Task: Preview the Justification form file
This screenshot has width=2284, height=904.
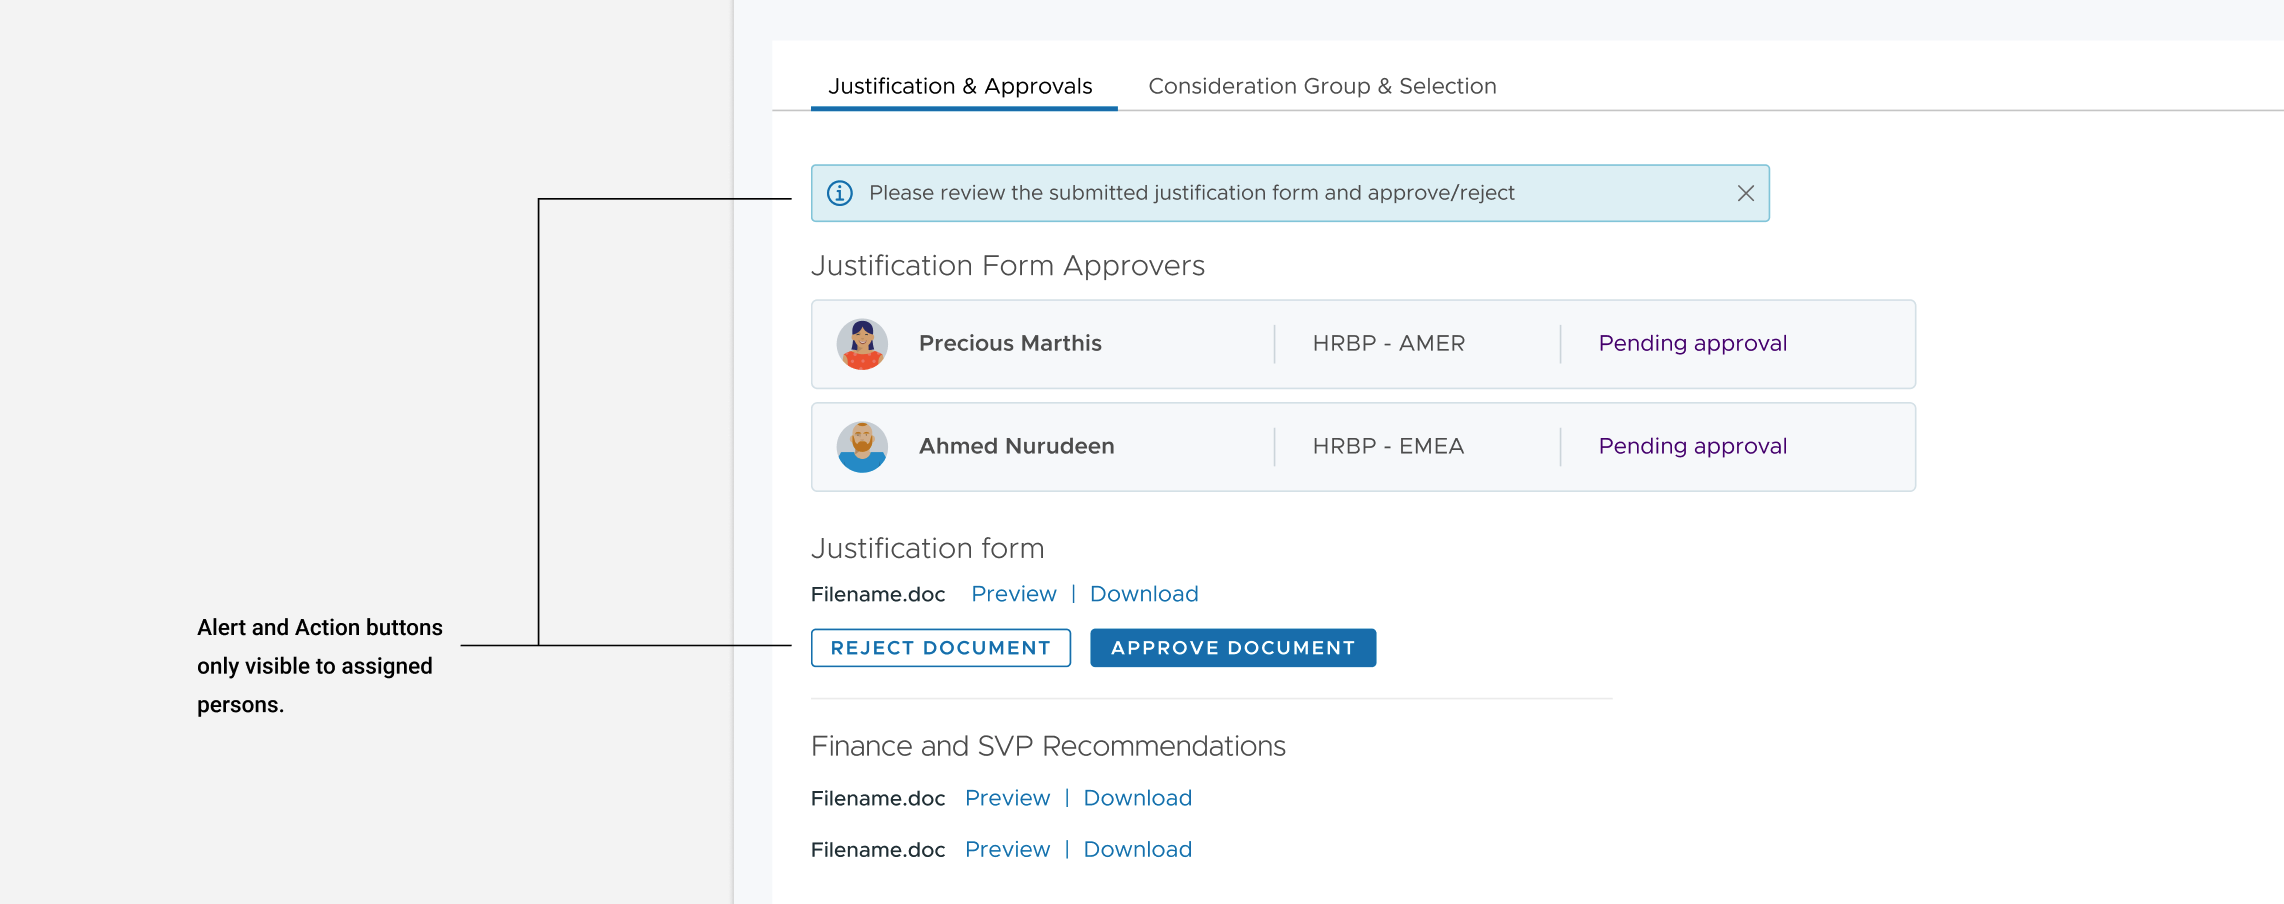Action: tap(1013, 594)
